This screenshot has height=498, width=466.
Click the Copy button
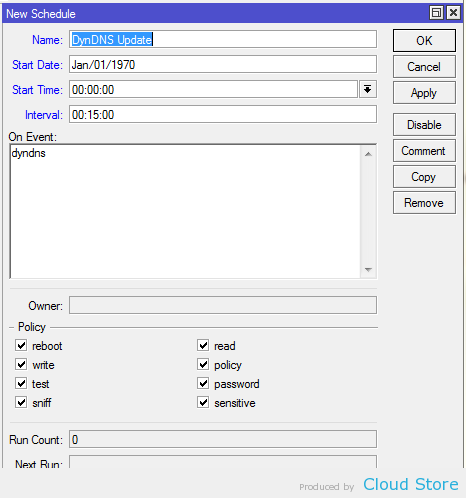[x=424, y=177]
